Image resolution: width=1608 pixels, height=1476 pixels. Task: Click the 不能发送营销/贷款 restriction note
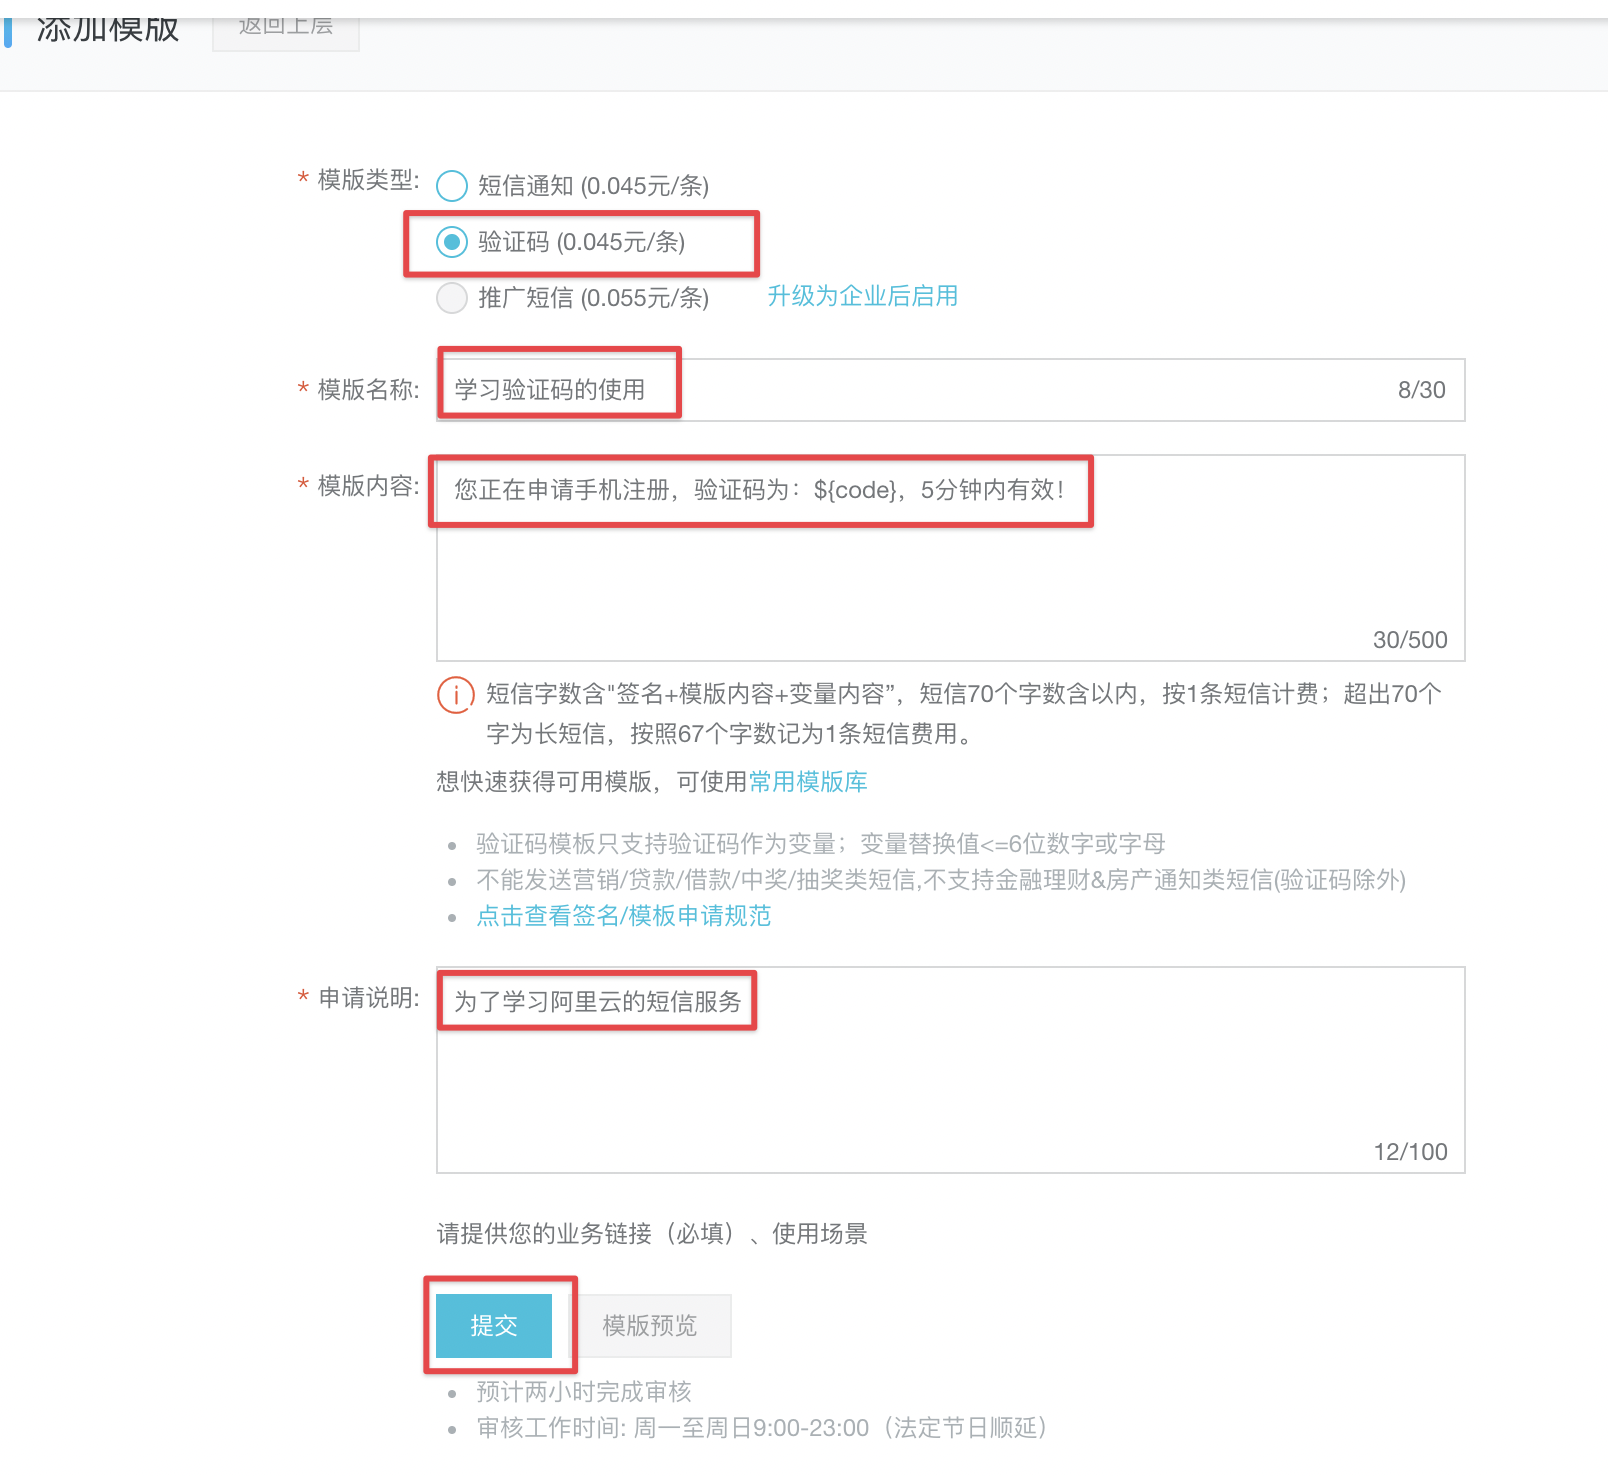pyautogui.click(x=941, y=880)
